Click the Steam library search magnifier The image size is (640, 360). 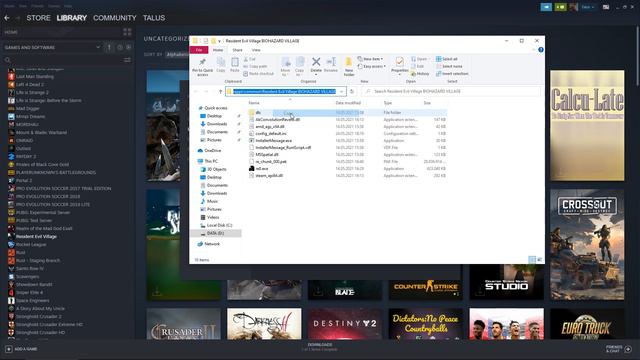coord(7,60)
